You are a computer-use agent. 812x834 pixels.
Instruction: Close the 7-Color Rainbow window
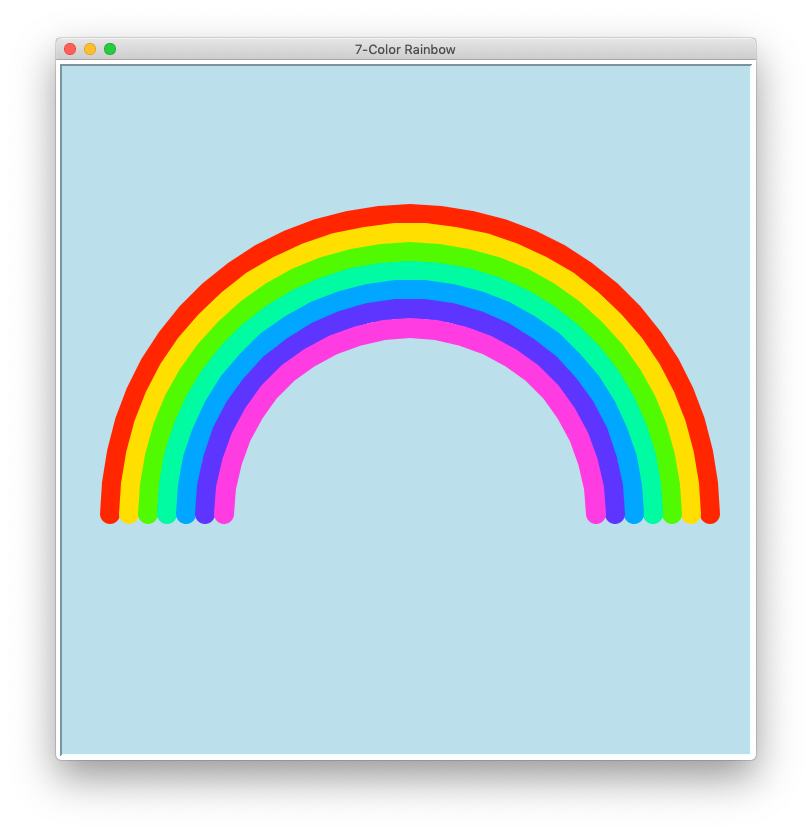68,47
